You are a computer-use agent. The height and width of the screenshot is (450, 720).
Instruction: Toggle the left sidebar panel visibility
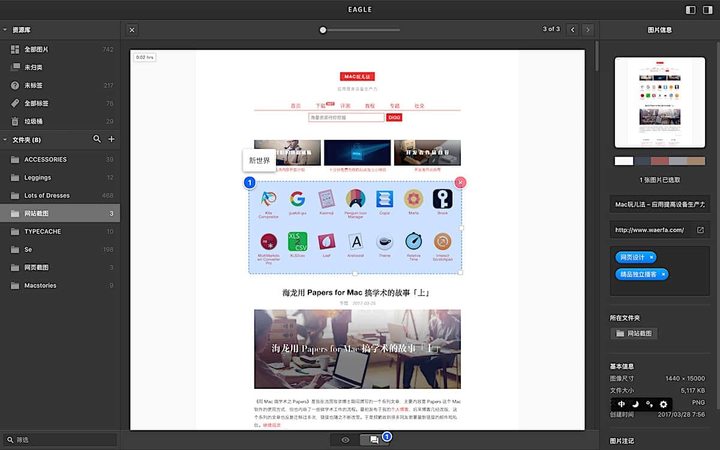[x=690, y=9]
